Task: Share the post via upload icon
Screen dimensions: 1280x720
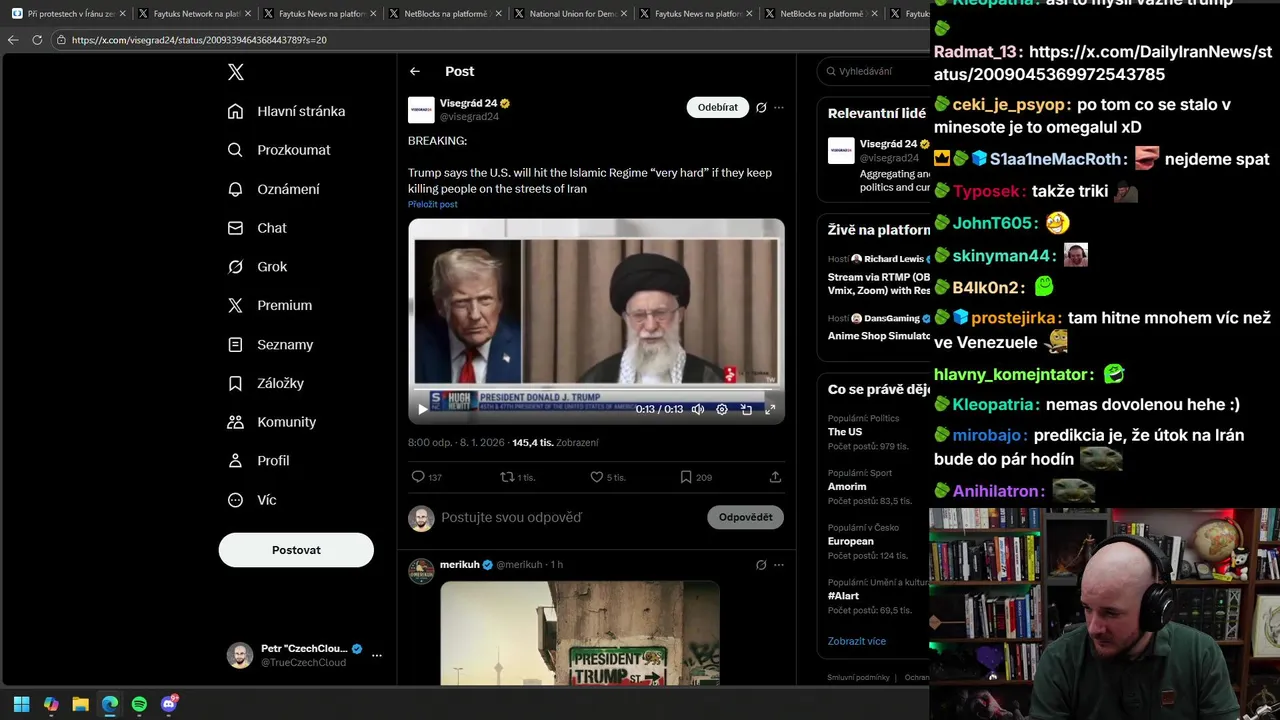Action: coord(775,477)
